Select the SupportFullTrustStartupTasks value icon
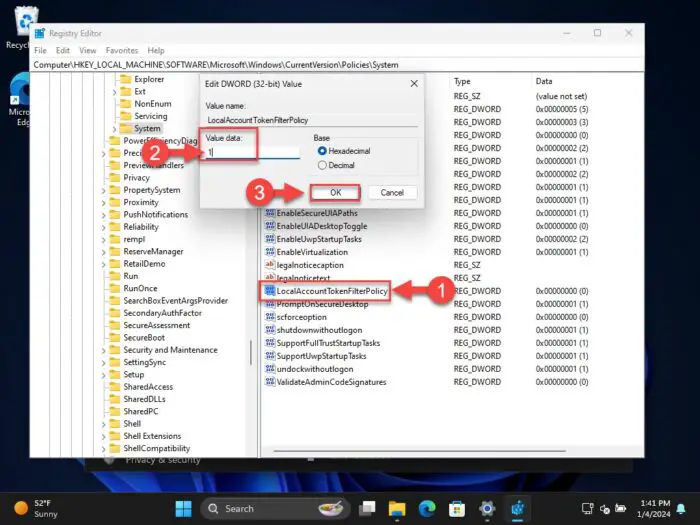Screen dimensions: 700x525 coord(270,343)
